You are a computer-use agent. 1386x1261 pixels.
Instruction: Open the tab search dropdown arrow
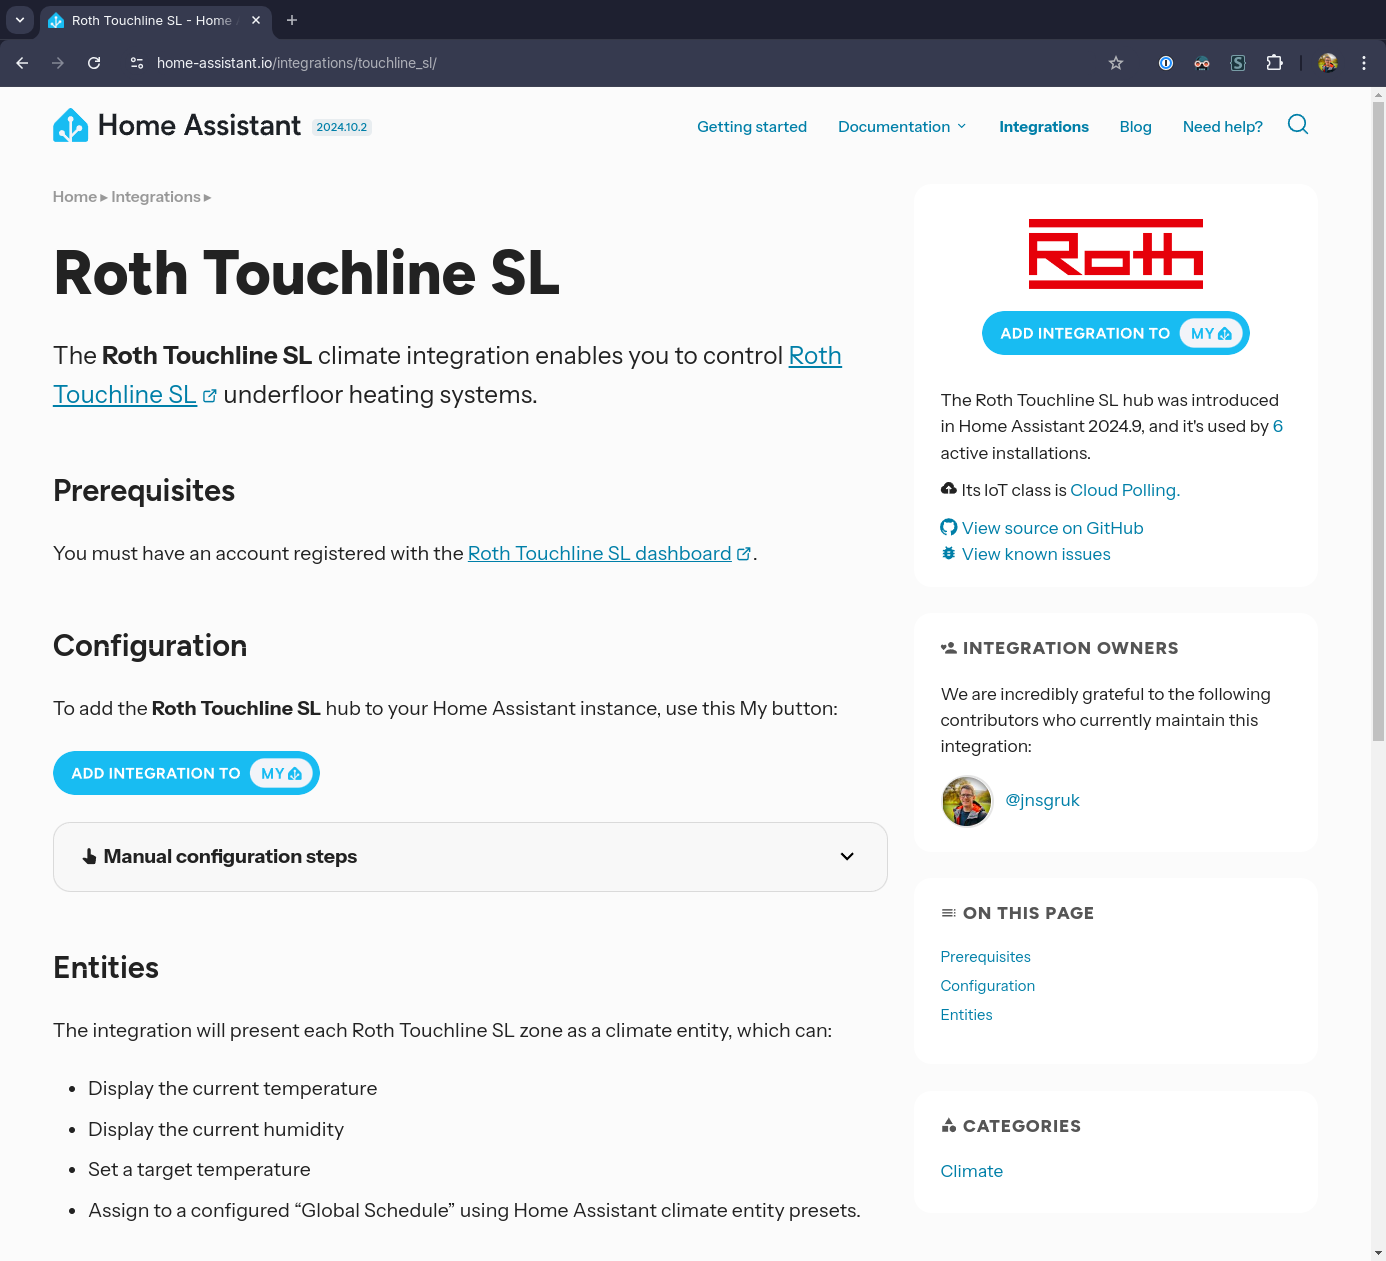pyautogui.click(x=19, y=20)
